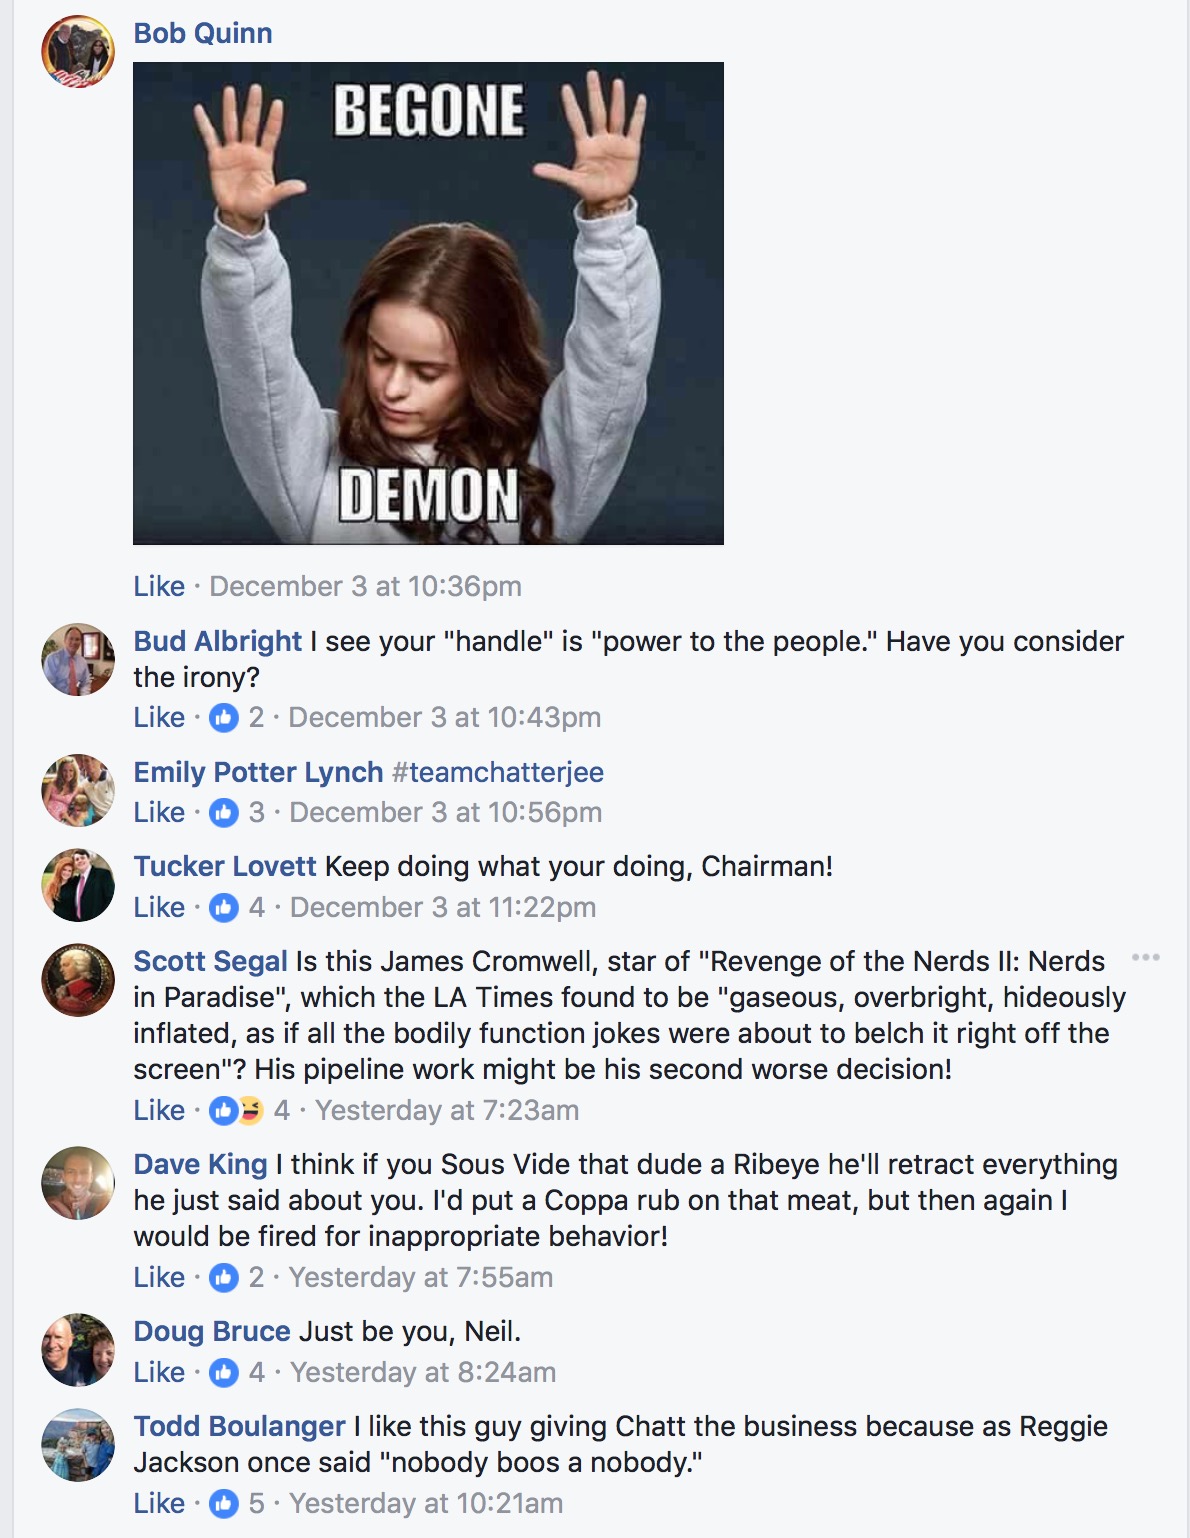Image resolution: width=1190 pixels, height=1538 pixels.
Task: Like Doug Bruce's comment
Action: tap(159, 1372)
